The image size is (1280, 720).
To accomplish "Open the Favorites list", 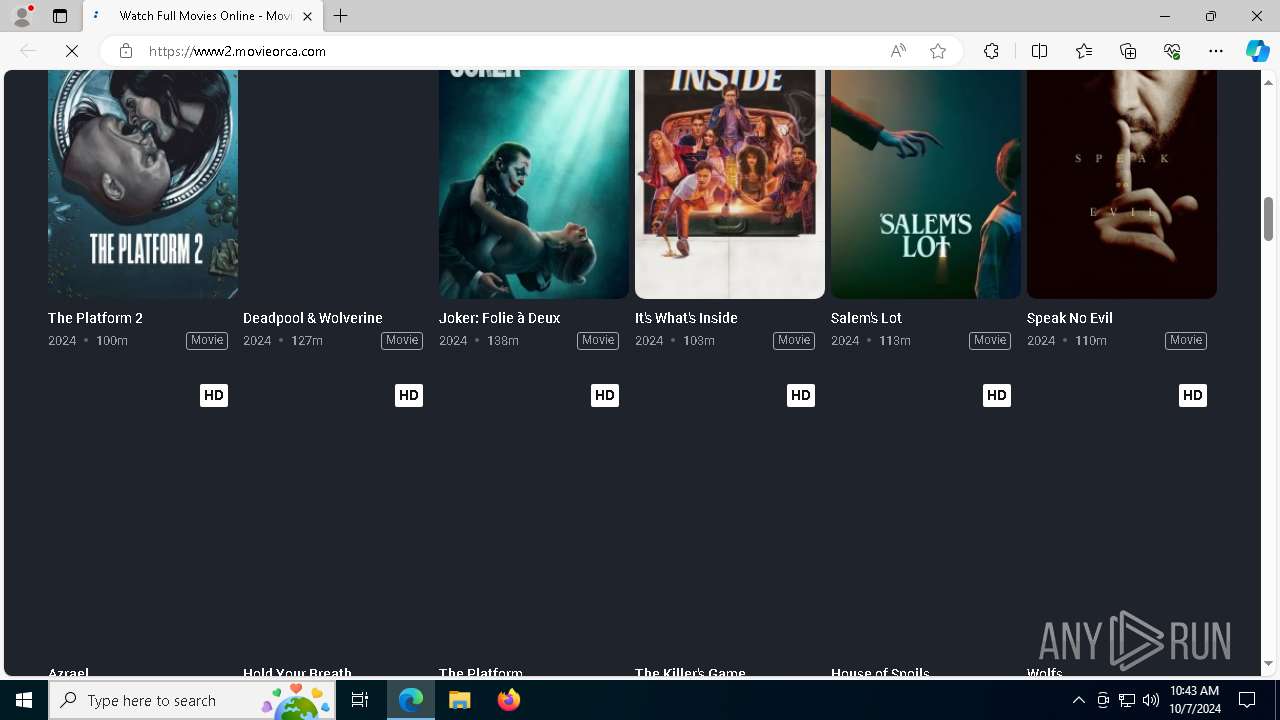I will click(1084, 51).
